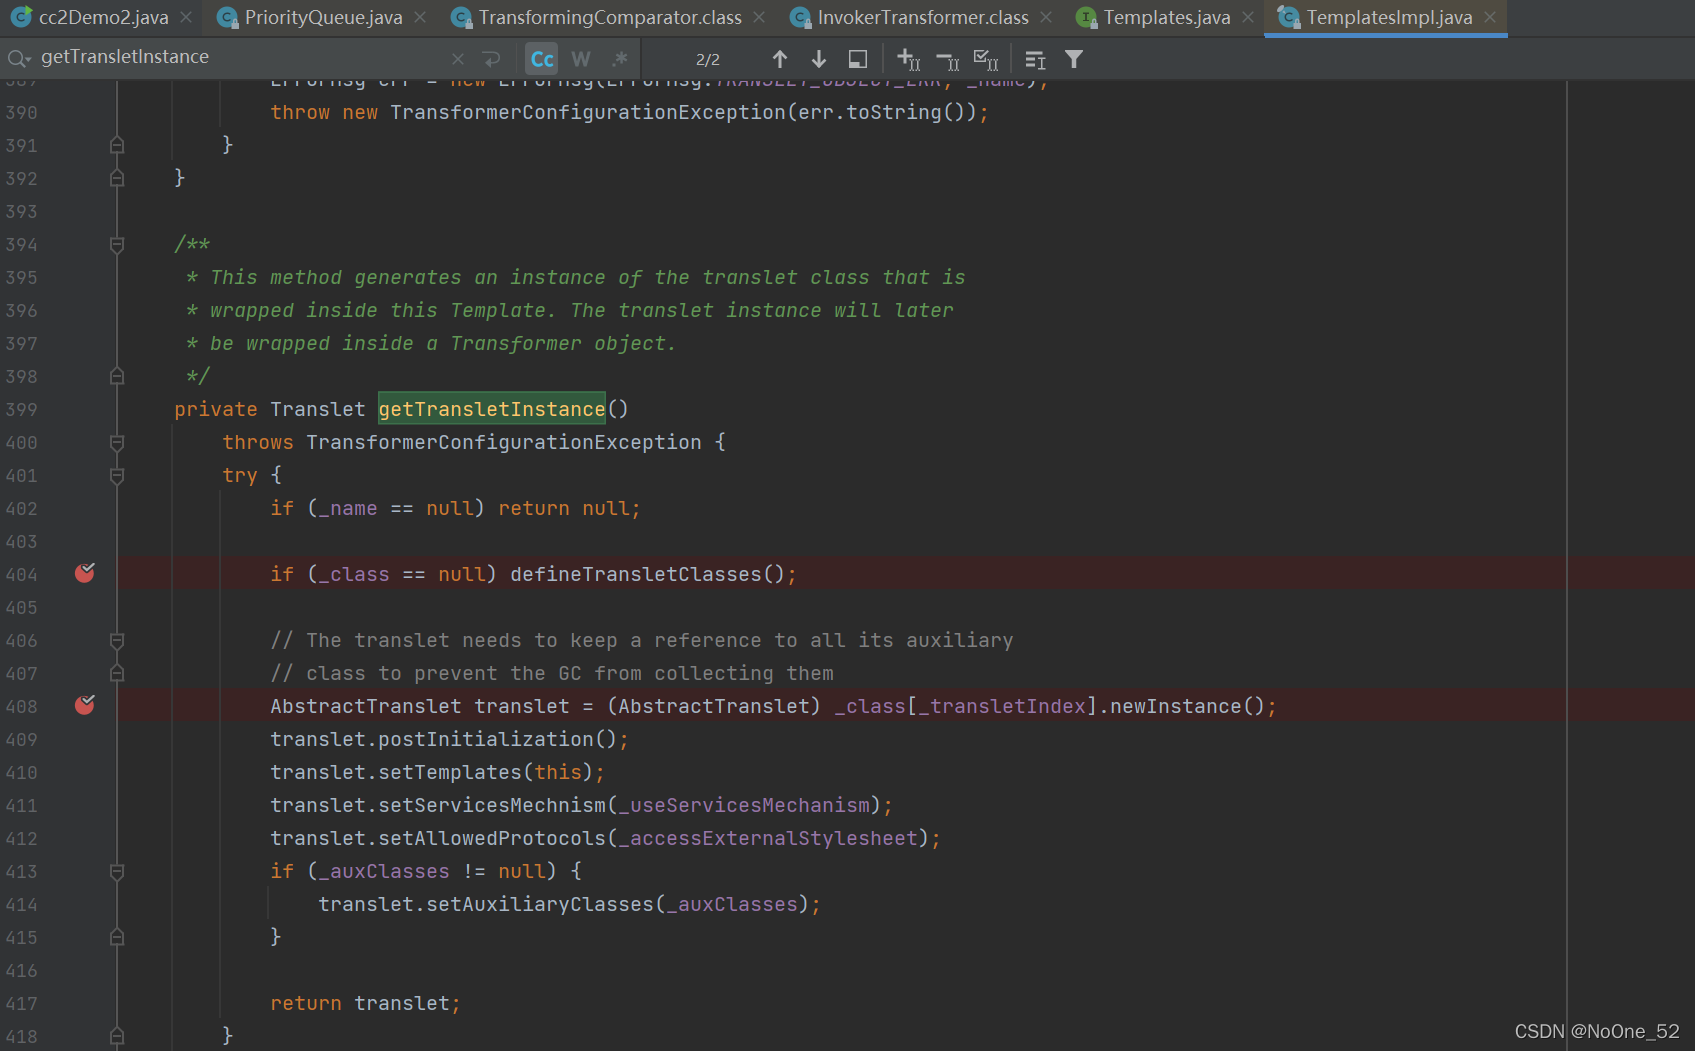Click the new line search icon
The image size is (1695, 1051).
coord(491,59)
